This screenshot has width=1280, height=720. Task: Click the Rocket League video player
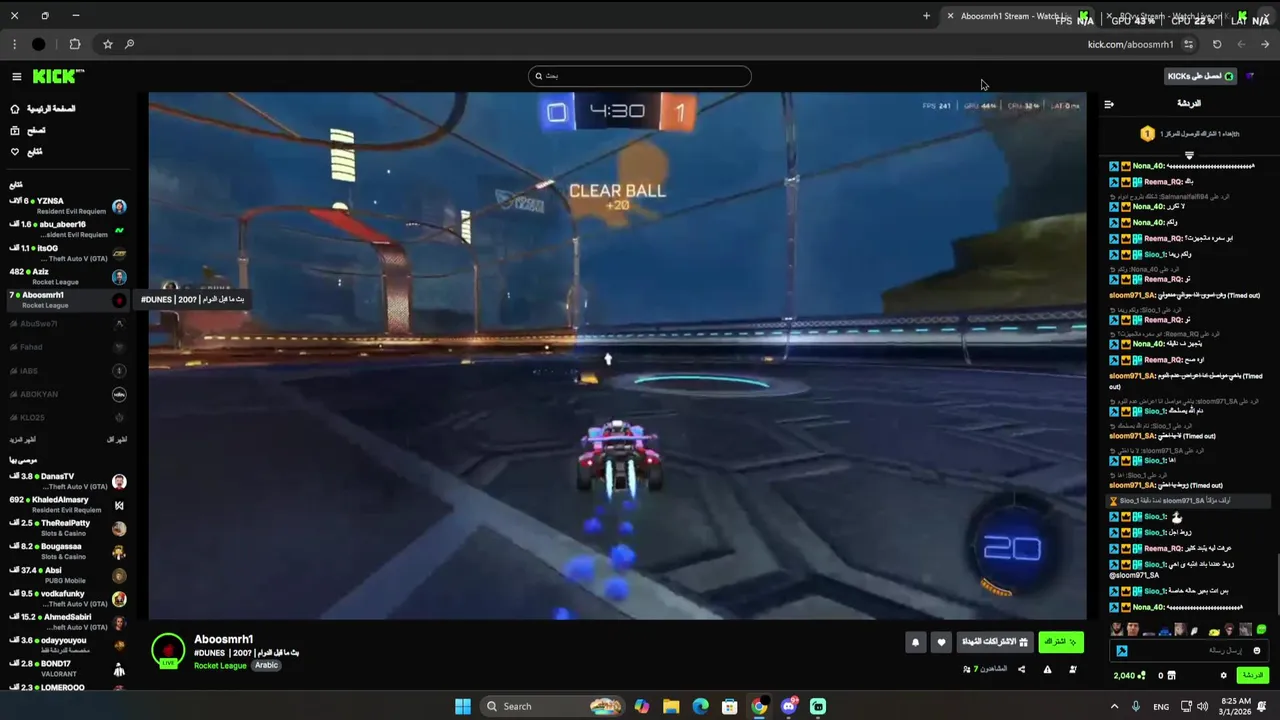617,356
